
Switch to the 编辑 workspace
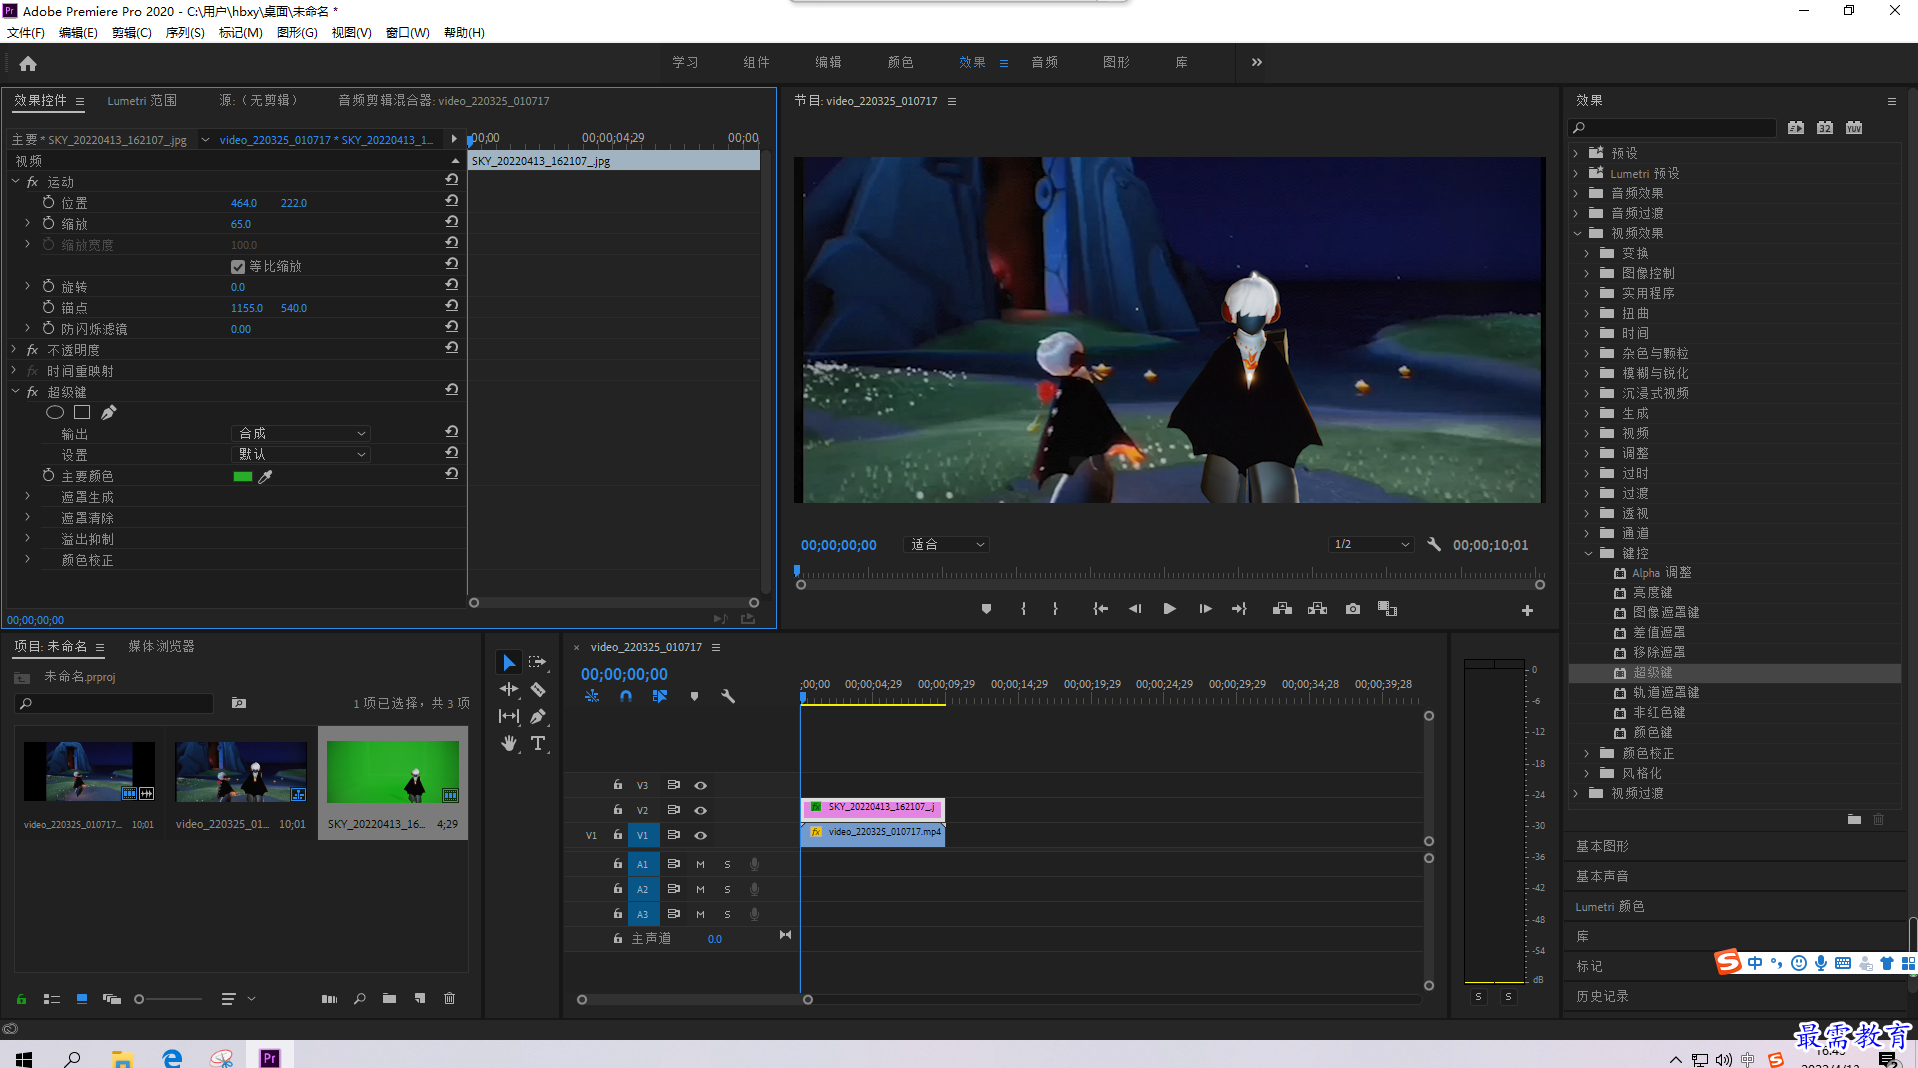pyautogui.click(x=828, y=62)
